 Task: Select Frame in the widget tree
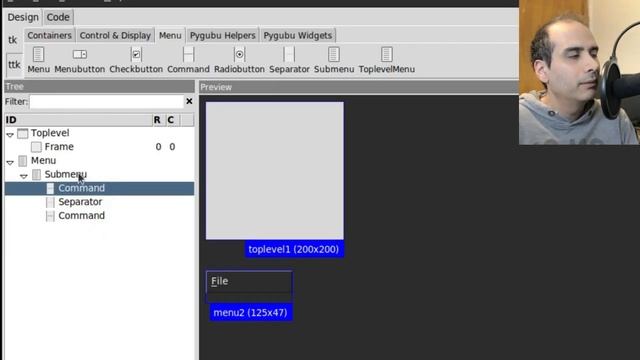pyautogui.click(x=59, y=147)
